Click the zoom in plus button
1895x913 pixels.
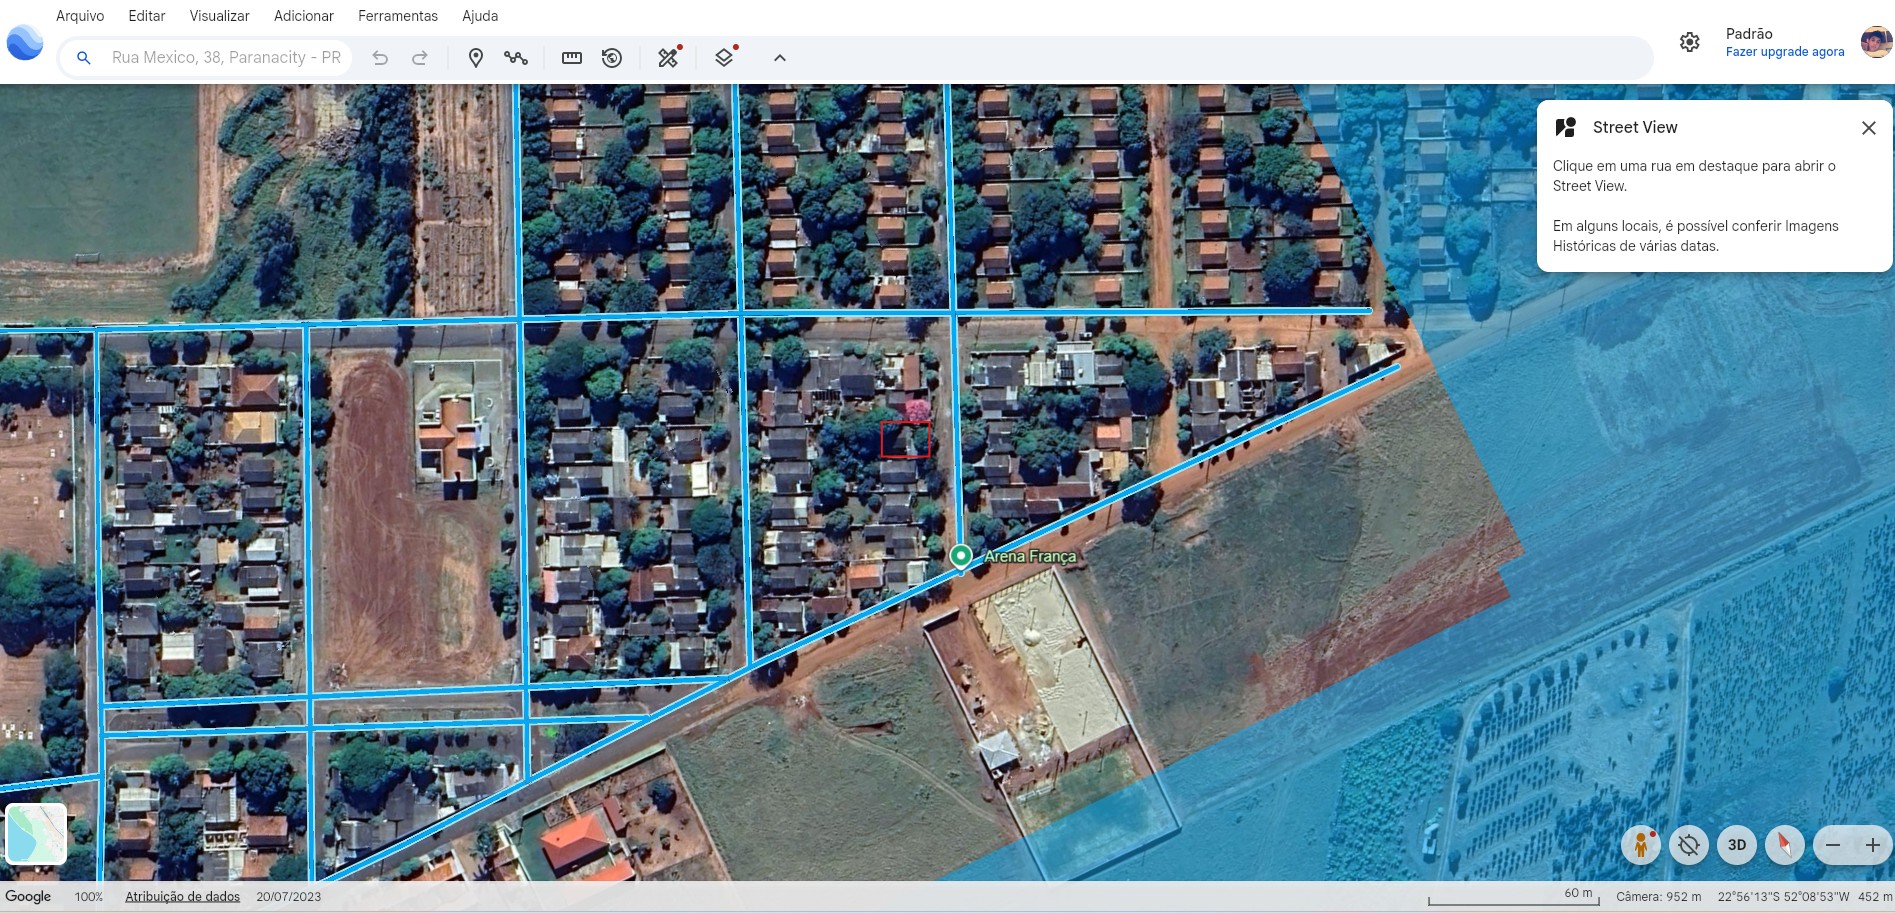click(1872, 845)
